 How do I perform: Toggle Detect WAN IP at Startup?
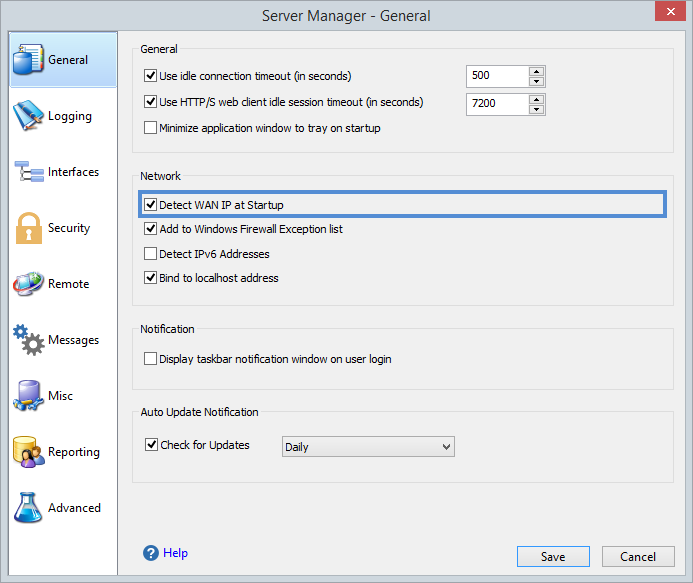click(x=150, y=205)
